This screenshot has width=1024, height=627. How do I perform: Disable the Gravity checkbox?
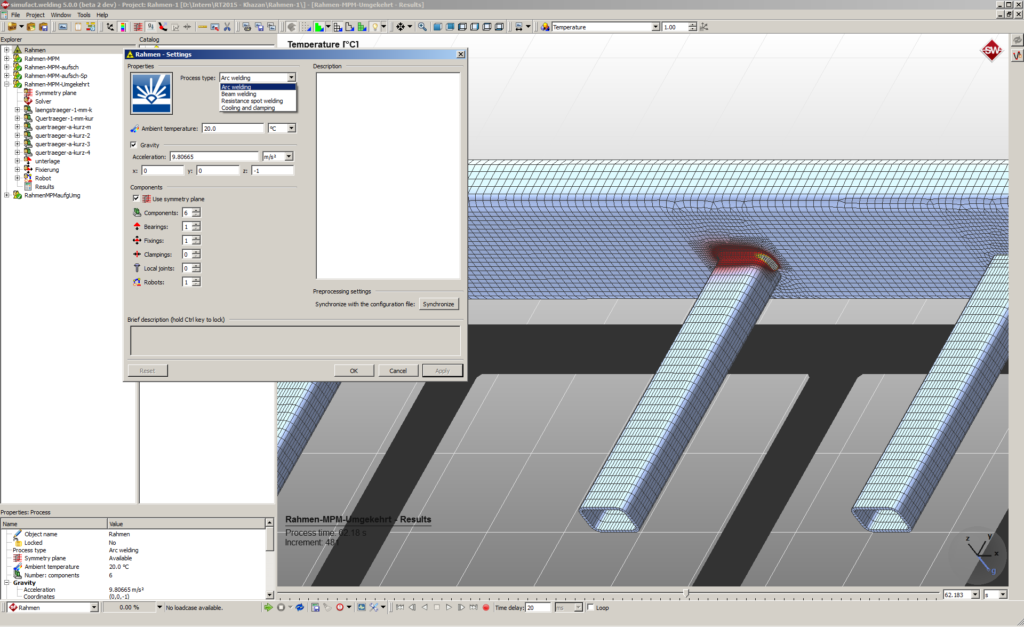(x=134, y=145)
